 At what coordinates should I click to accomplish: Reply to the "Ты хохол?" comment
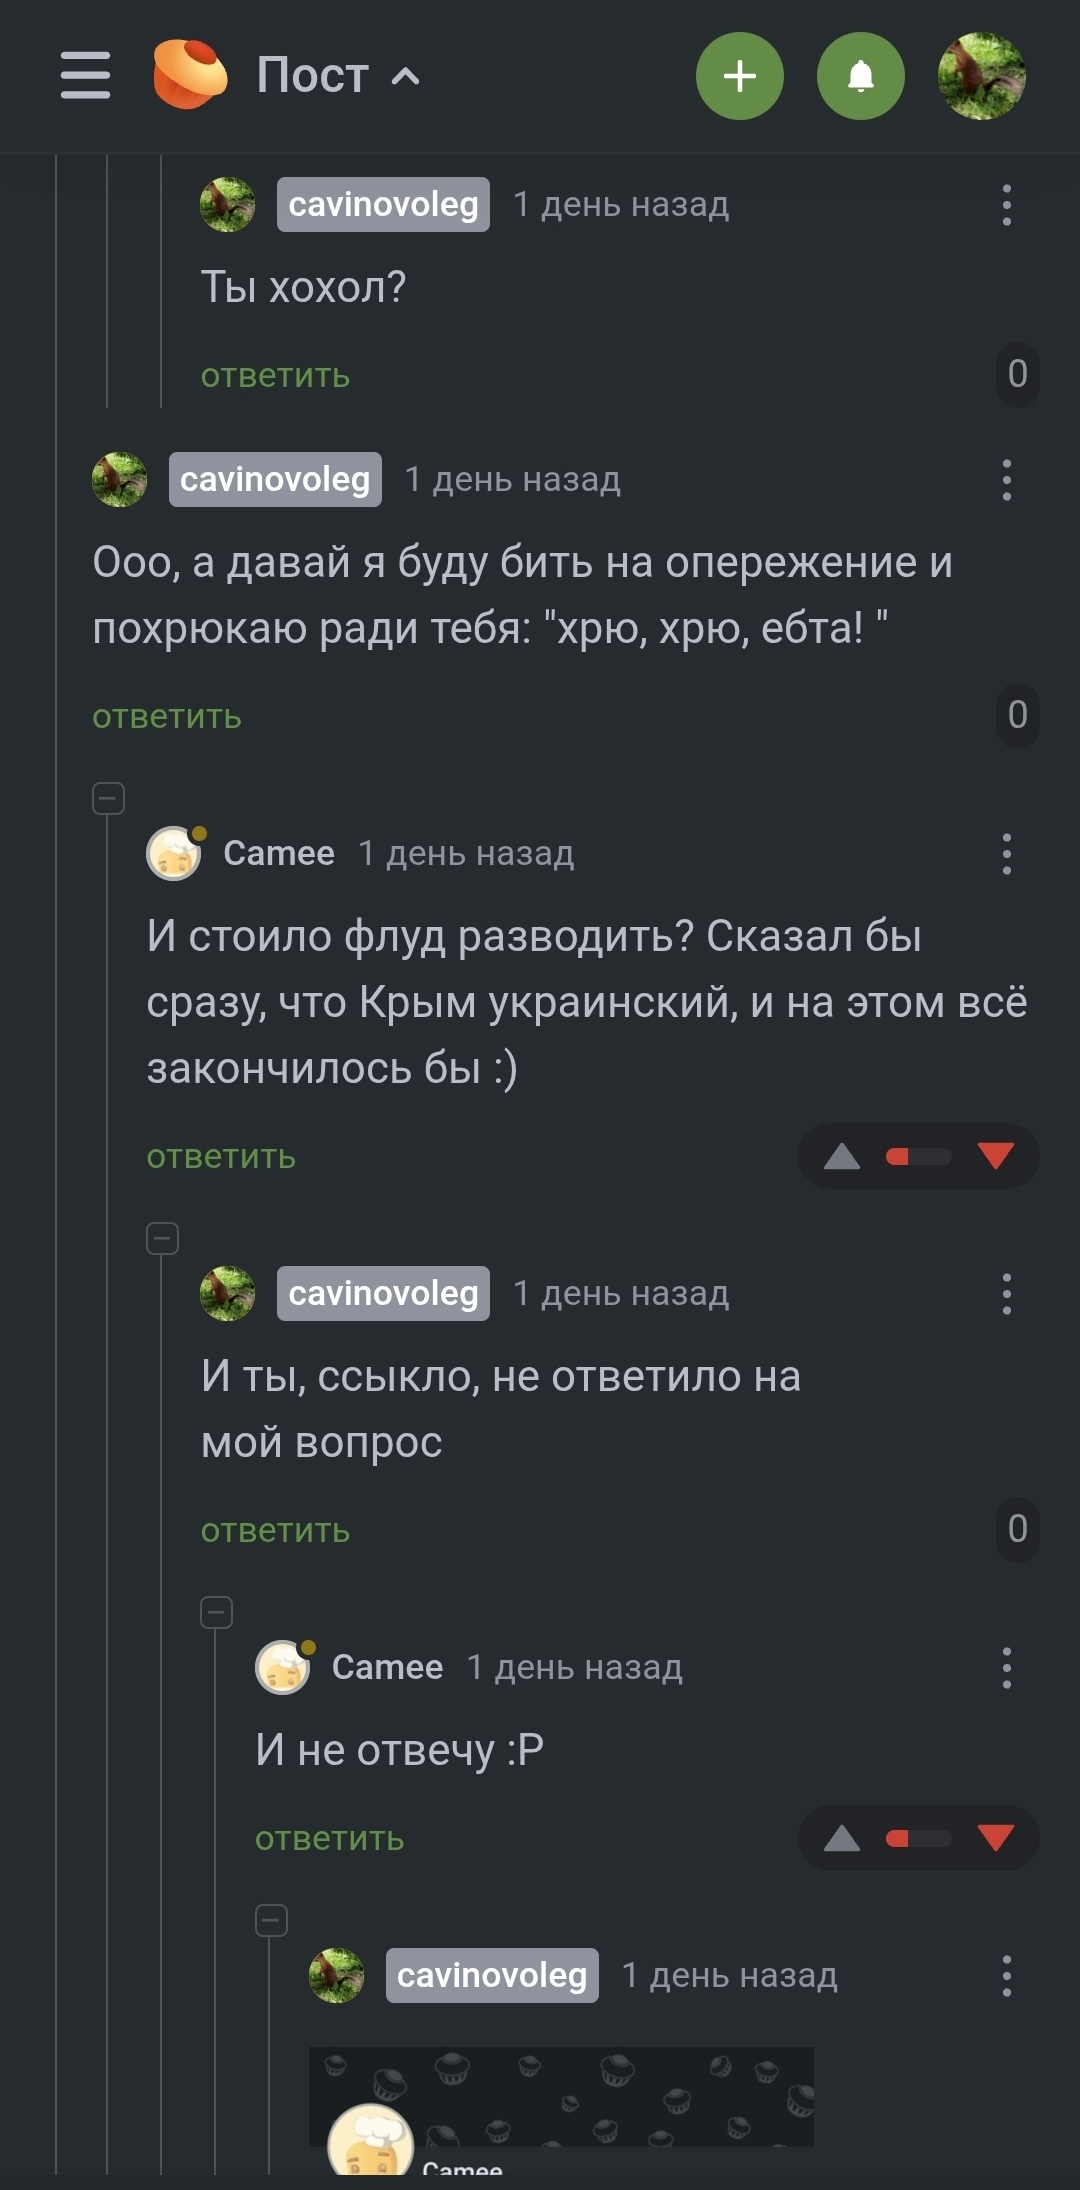coord(275,376)
